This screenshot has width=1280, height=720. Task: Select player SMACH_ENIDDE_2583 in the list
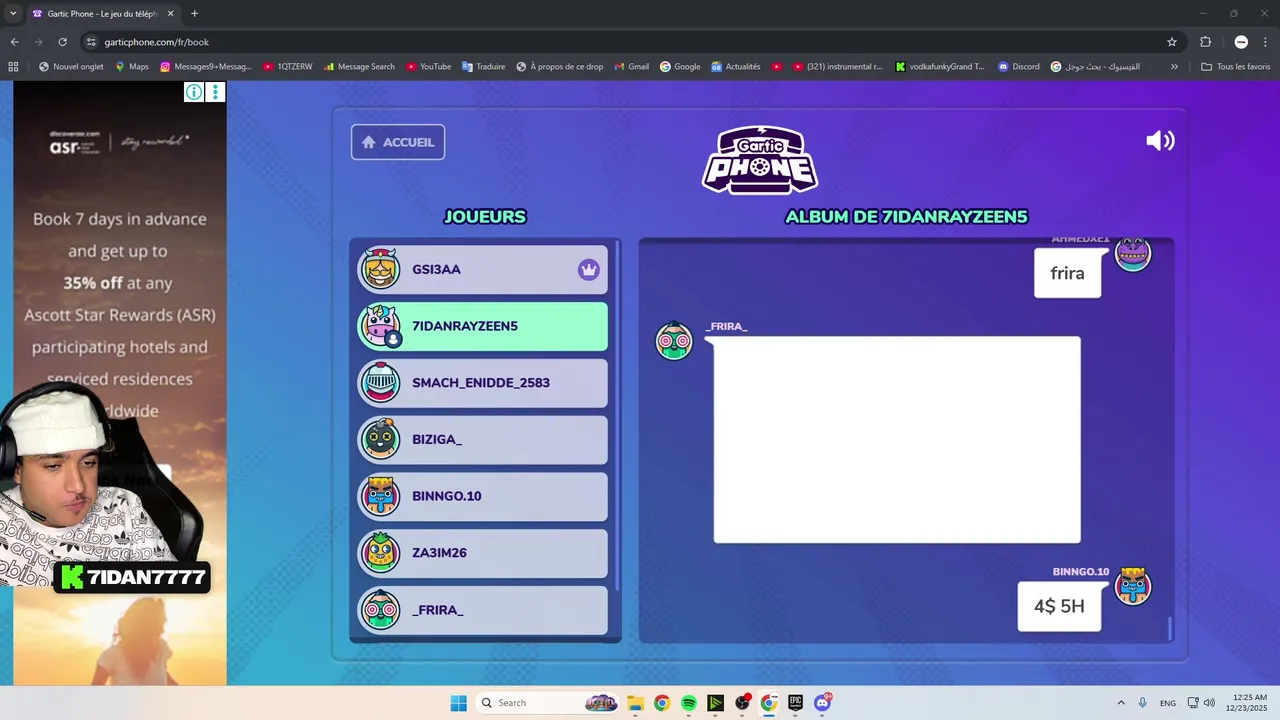tap(483, 383)
